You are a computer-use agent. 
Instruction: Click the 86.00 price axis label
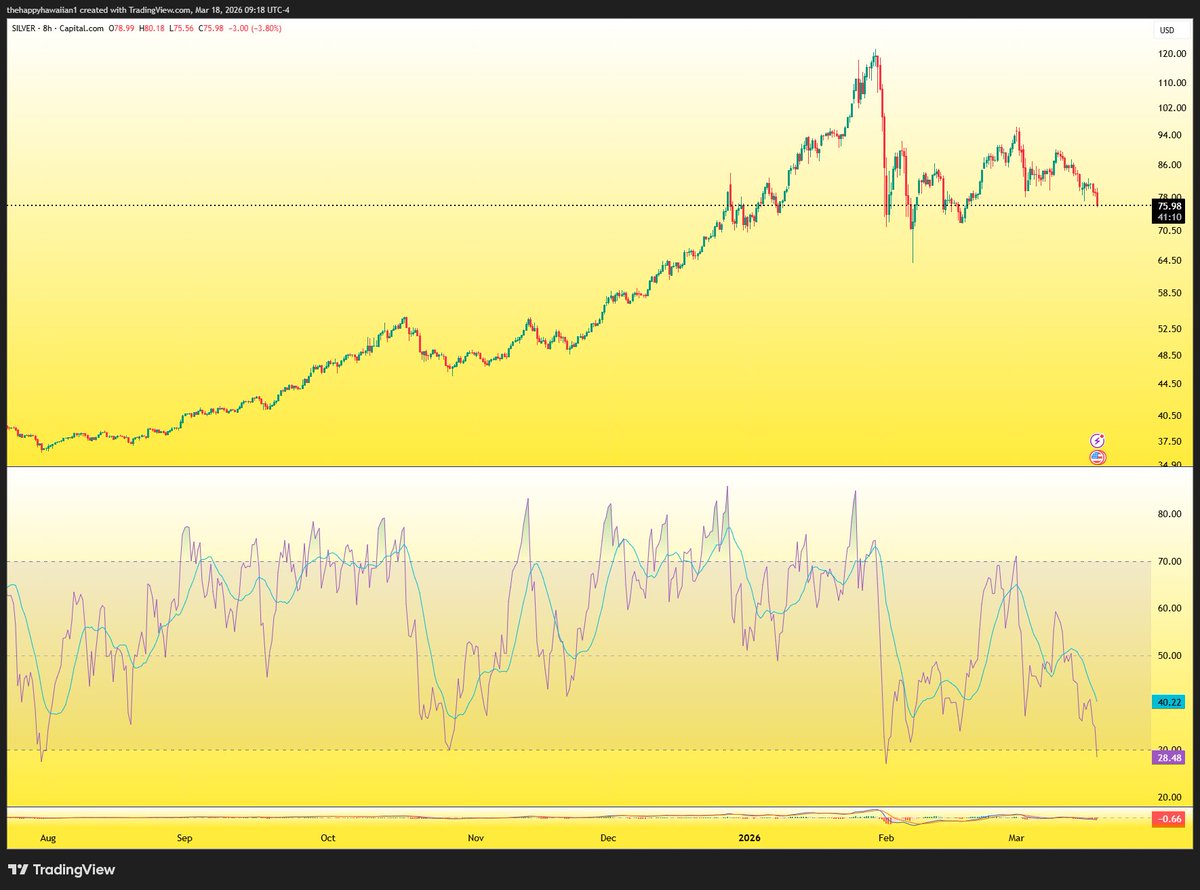(1170, 165)
